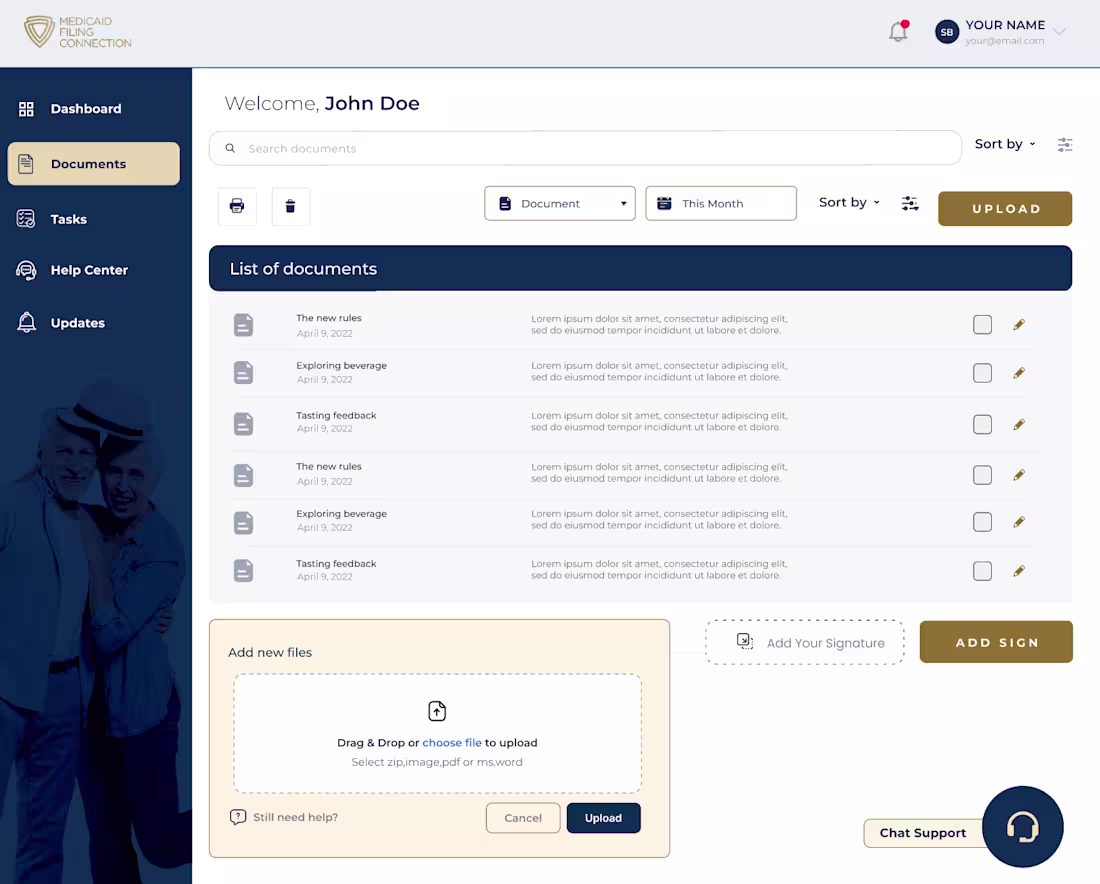Click the UPLOAD button
The height and width of the screenshot is (884, 1100).
click(x=1004, y=208)
